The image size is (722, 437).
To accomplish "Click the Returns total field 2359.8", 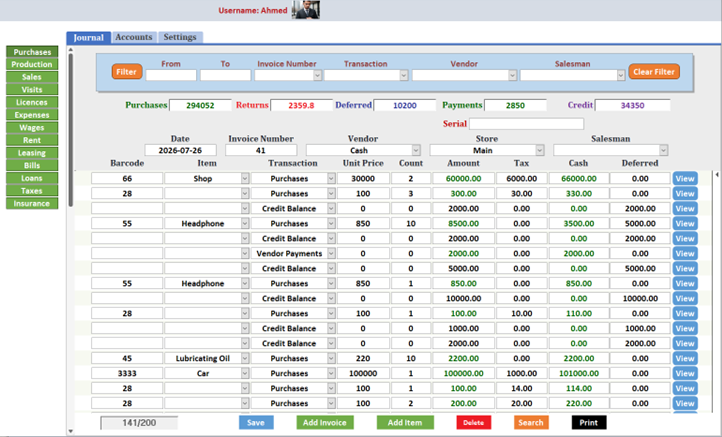I will pyautogui.click(x=301, y=105).
